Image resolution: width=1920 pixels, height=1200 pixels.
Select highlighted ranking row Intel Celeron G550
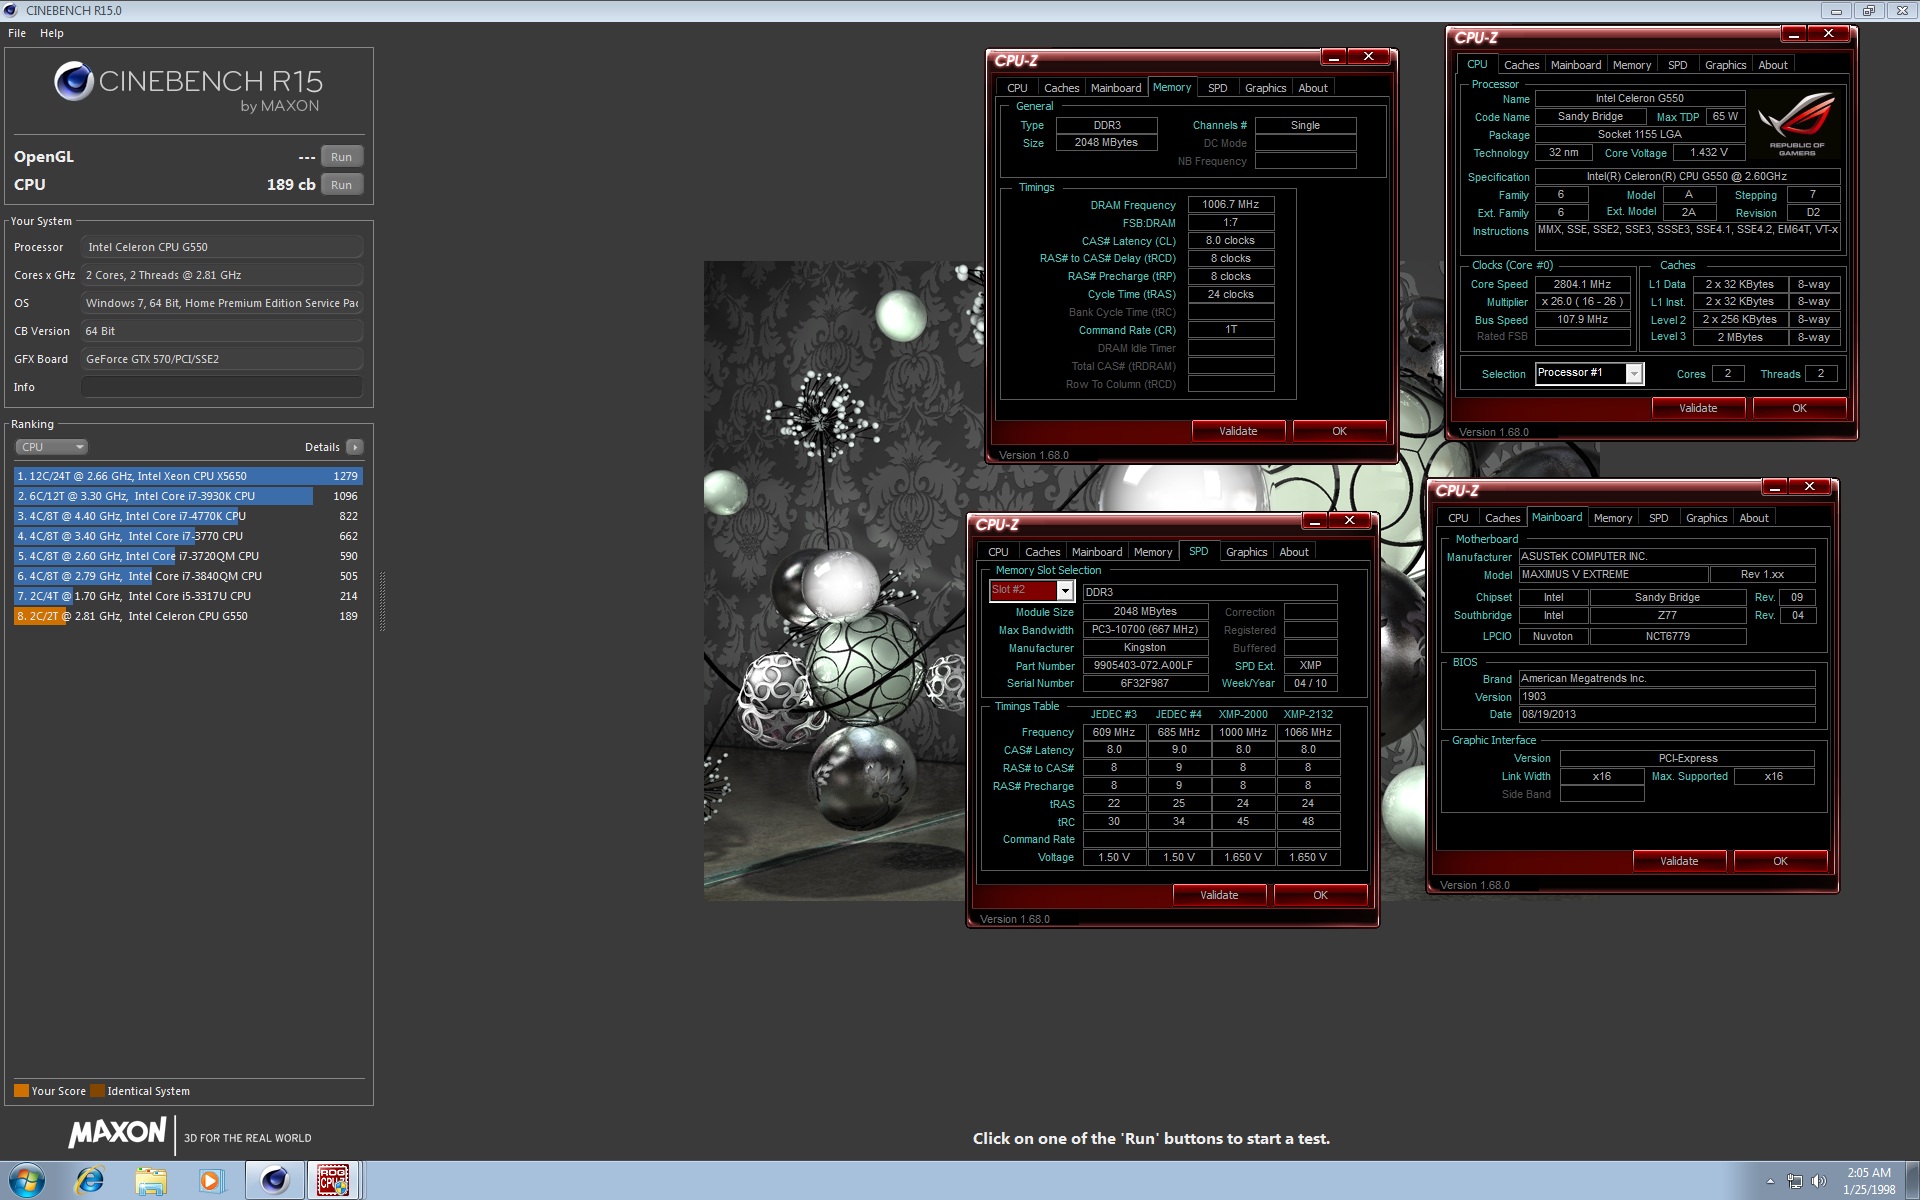click(188, 616)
